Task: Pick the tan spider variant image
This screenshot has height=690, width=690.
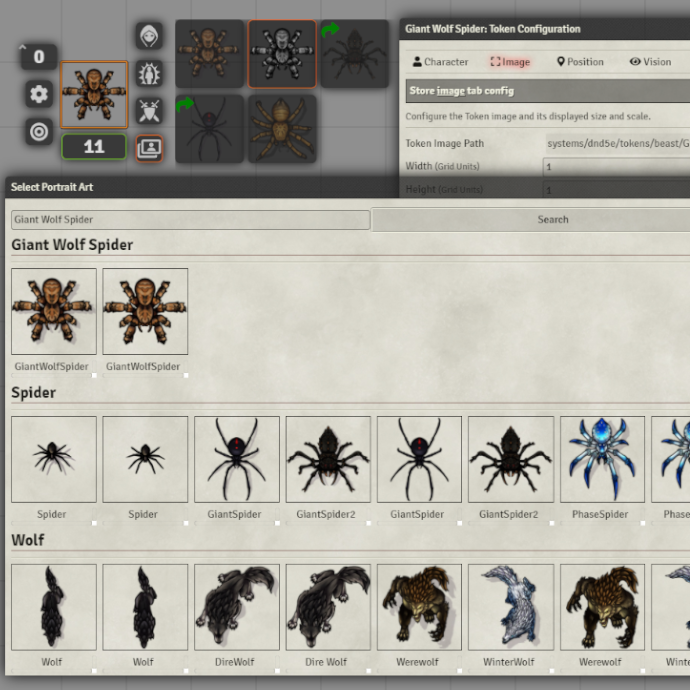Action: [x=282, y=128]
